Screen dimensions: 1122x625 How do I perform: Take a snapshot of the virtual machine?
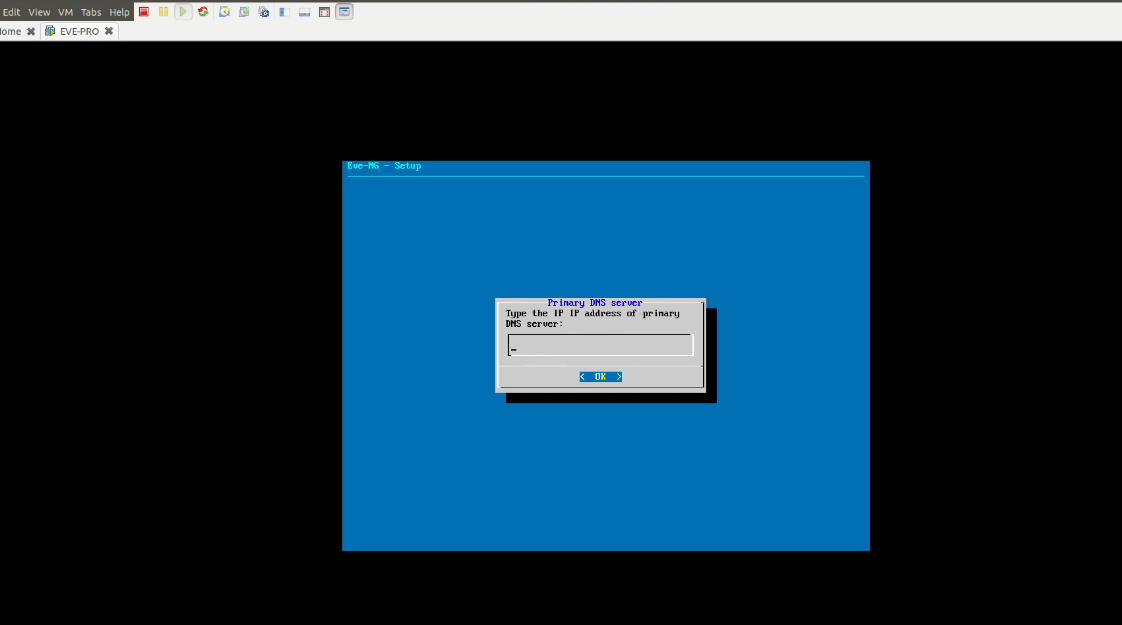[x=224, y=11]
